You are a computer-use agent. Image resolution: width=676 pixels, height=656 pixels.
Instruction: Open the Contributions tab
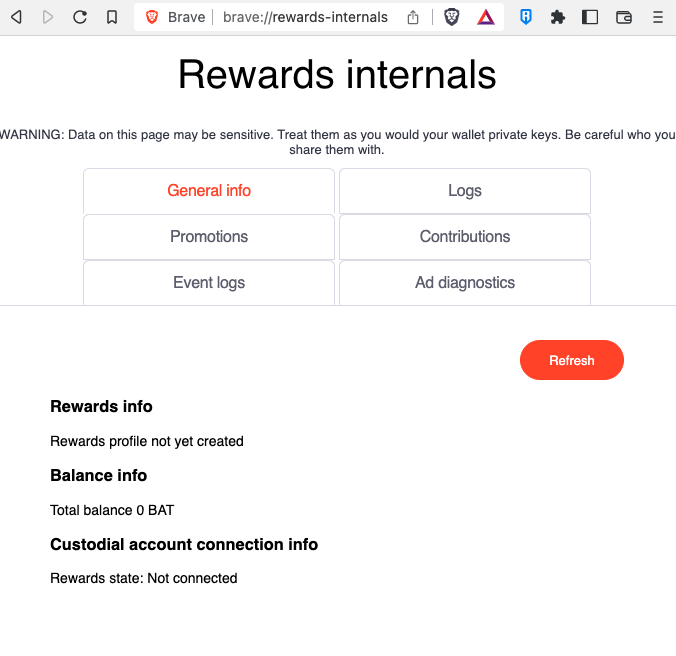click(x=465, y=237)
